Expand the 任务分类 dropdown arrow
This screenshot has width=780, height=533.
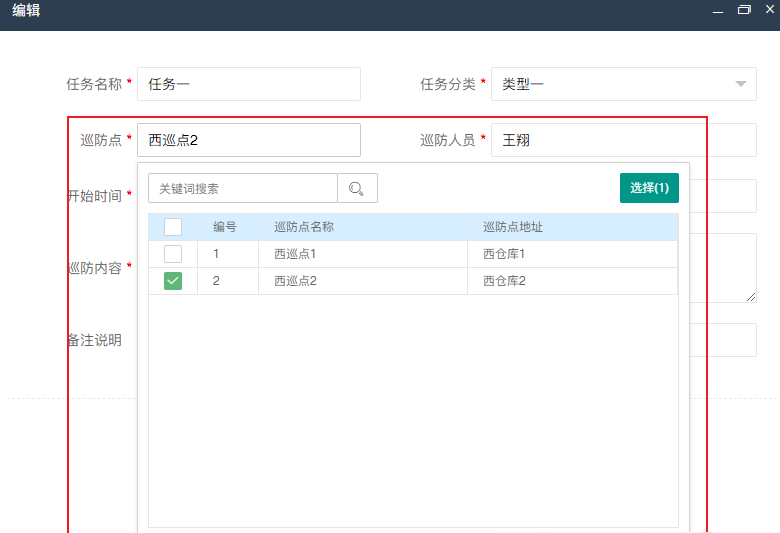point(740,84)
